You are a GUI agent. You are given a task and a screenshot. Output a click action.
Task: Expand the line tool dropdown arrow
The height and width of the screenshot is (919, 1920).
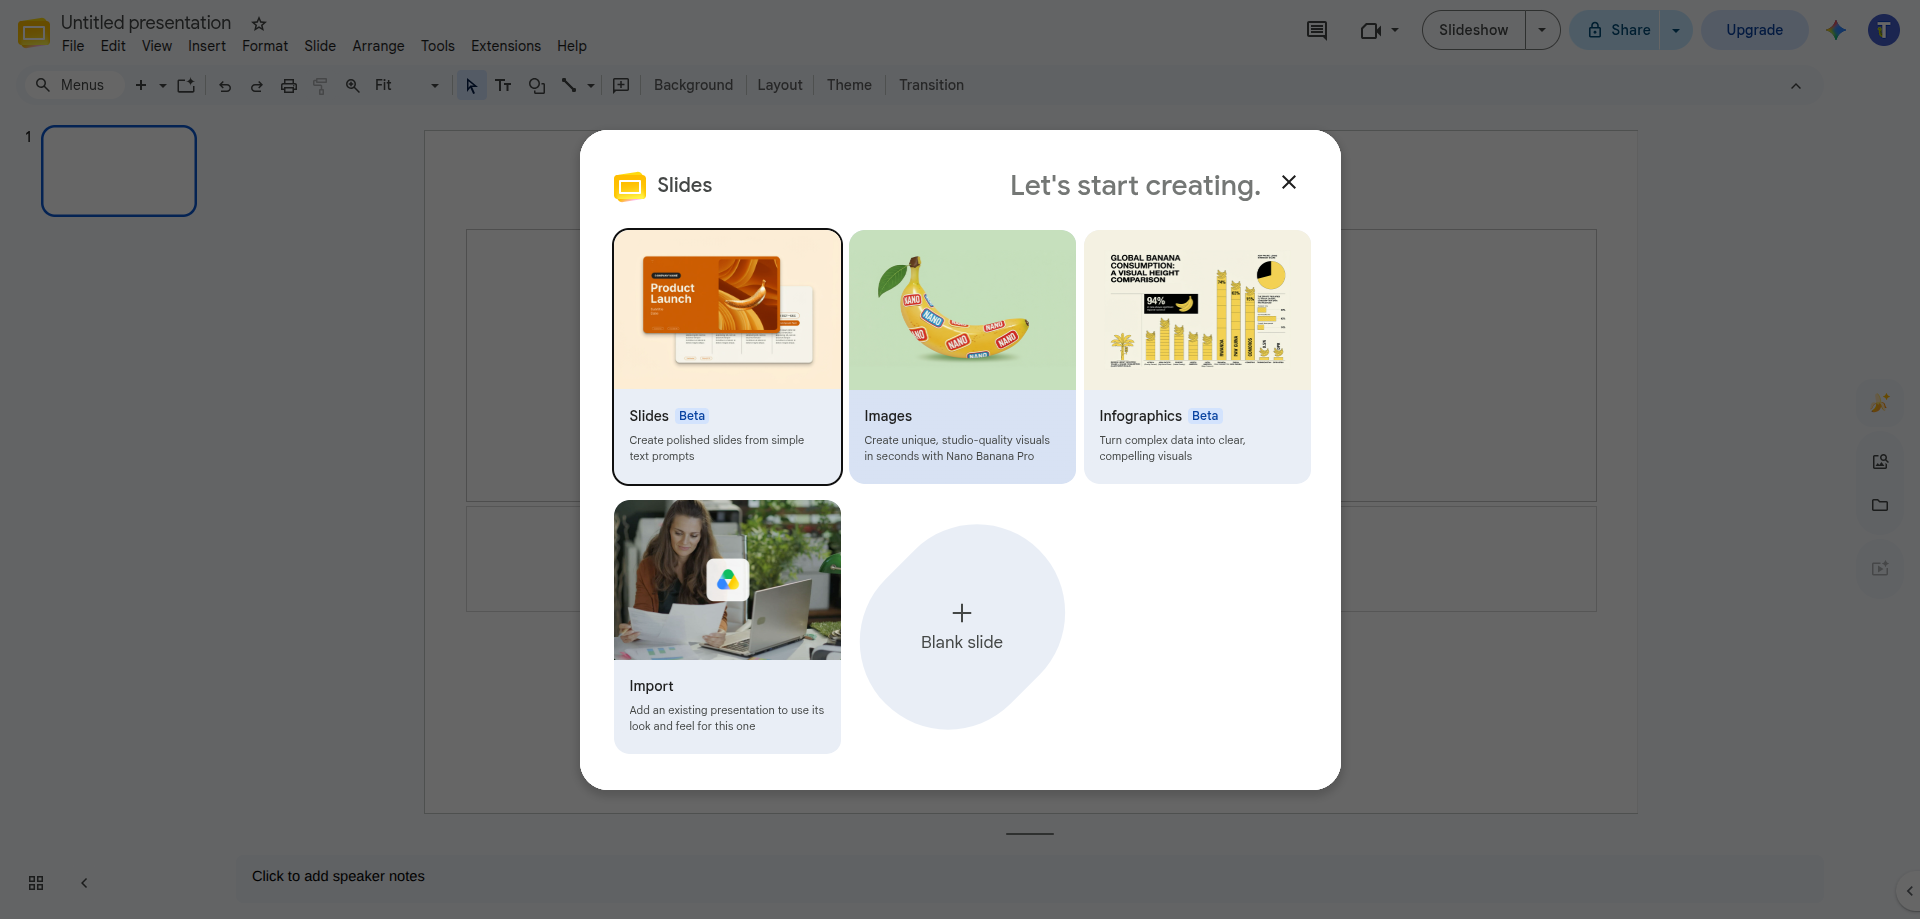591,85
